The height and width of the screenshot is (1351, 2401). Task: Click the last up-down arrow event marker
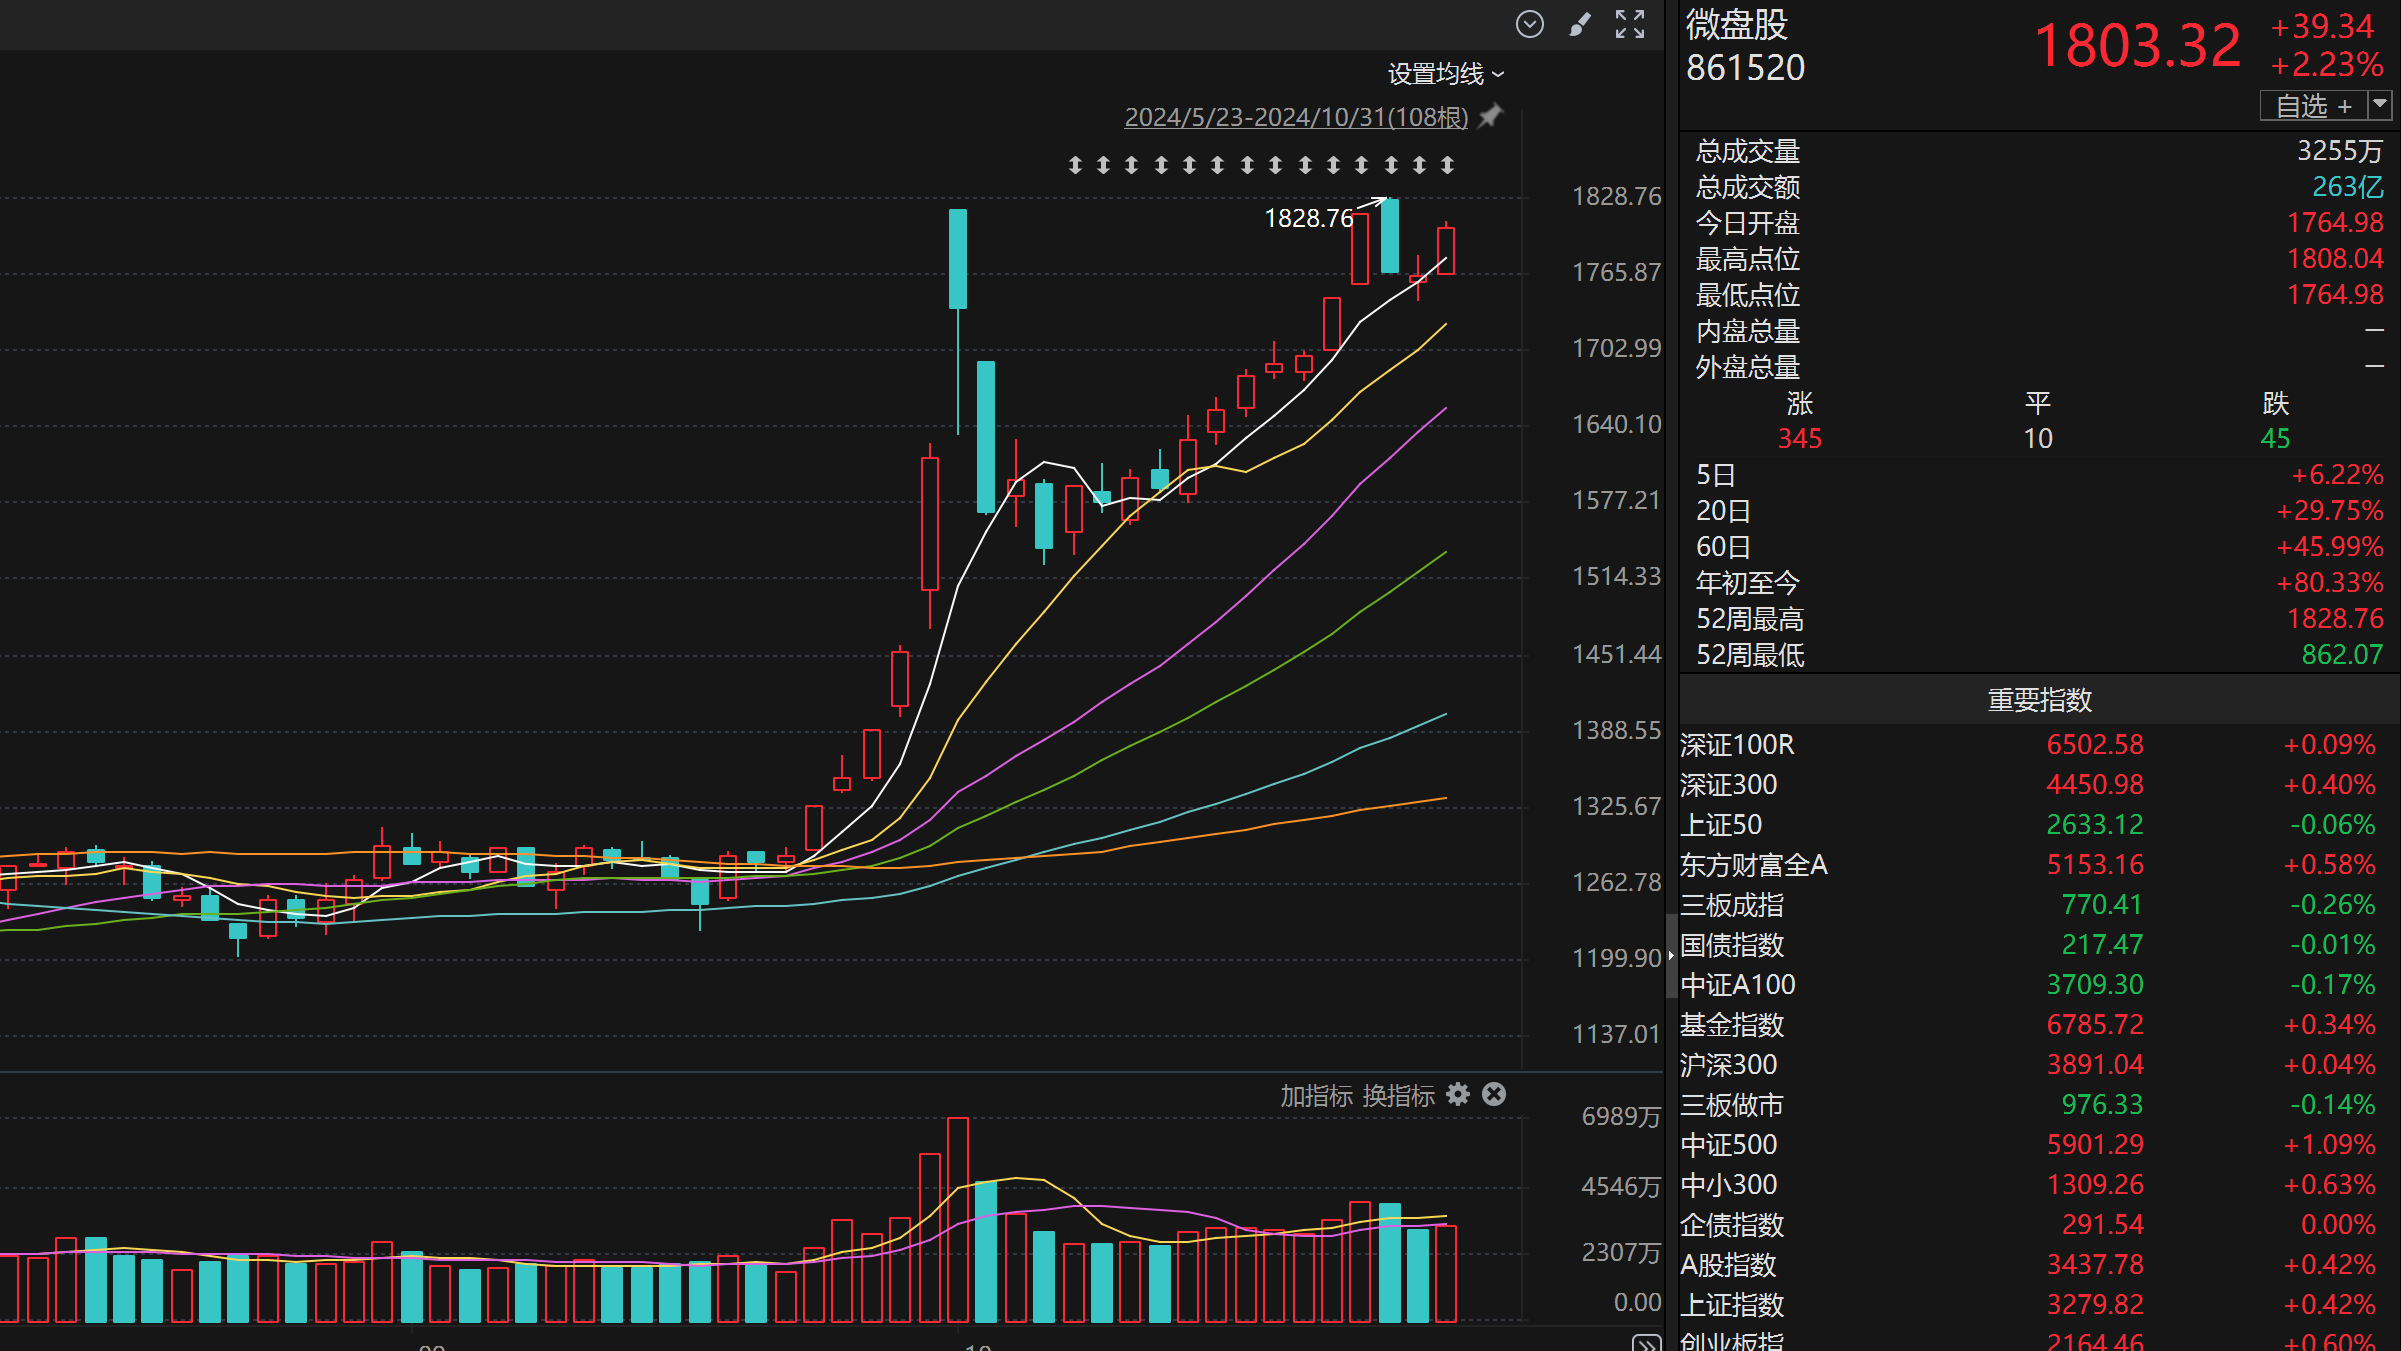[x=1447, y=164]
